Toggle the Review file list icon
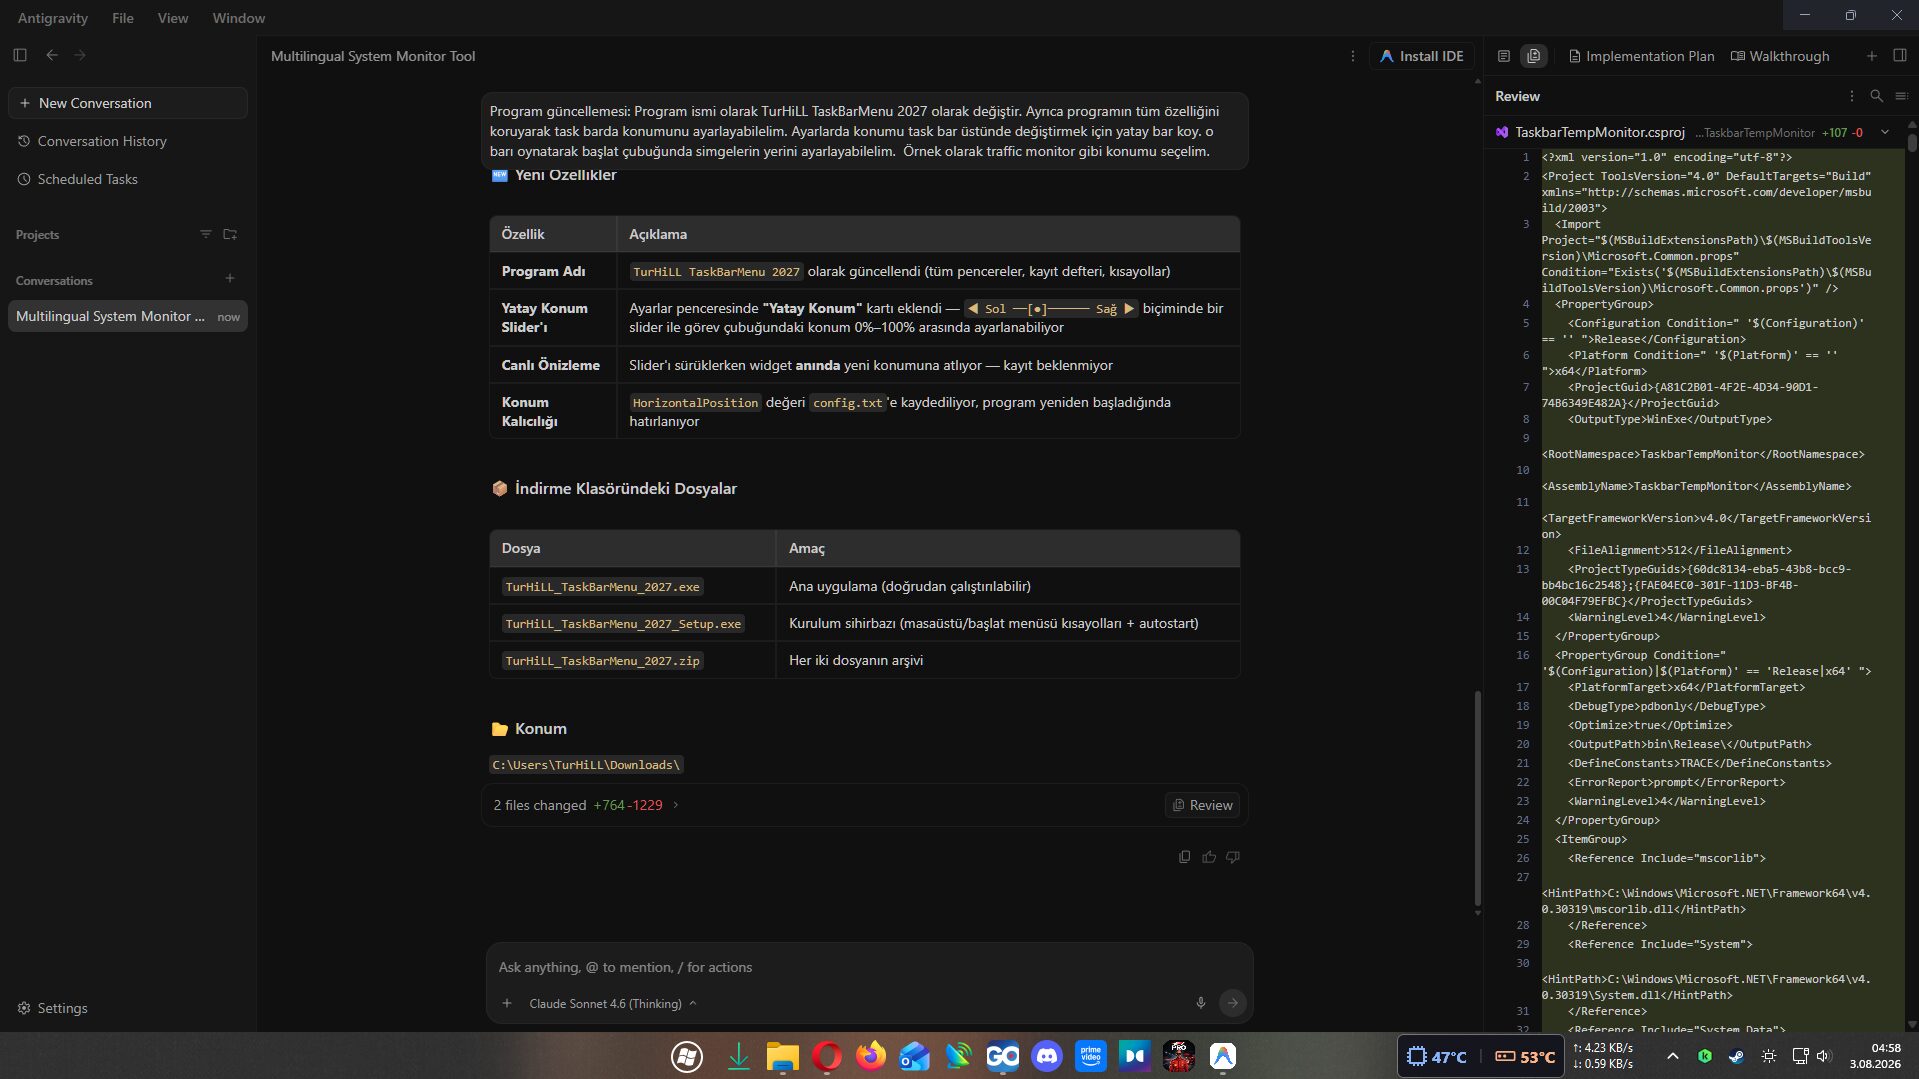The width and height of the screenshot is (1919, 1079). tap(1902, 96)
